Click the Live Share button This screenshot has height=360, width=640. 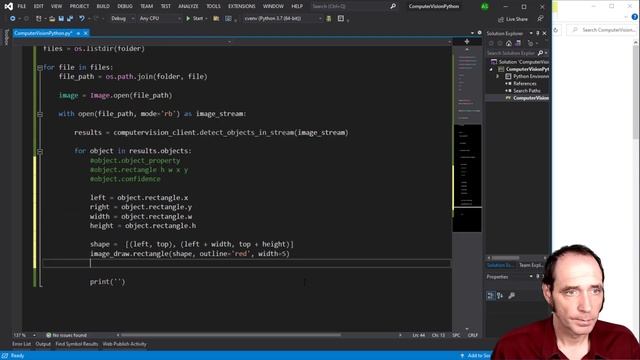(513, 19)
